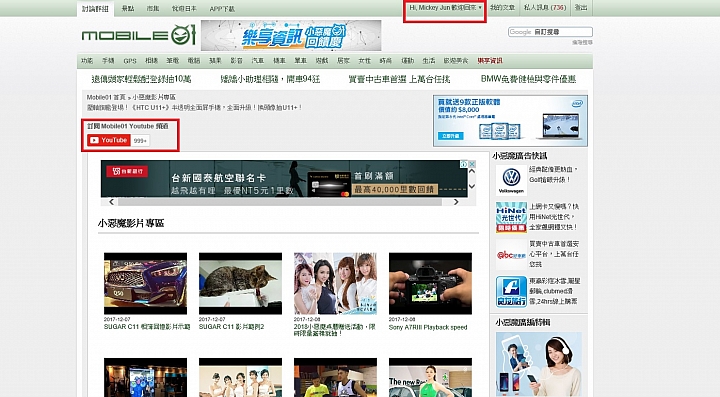Expand the Hi, Mickey Jun account dropdown
Viewport: 720px width, 397px height.
click(445, 8)
